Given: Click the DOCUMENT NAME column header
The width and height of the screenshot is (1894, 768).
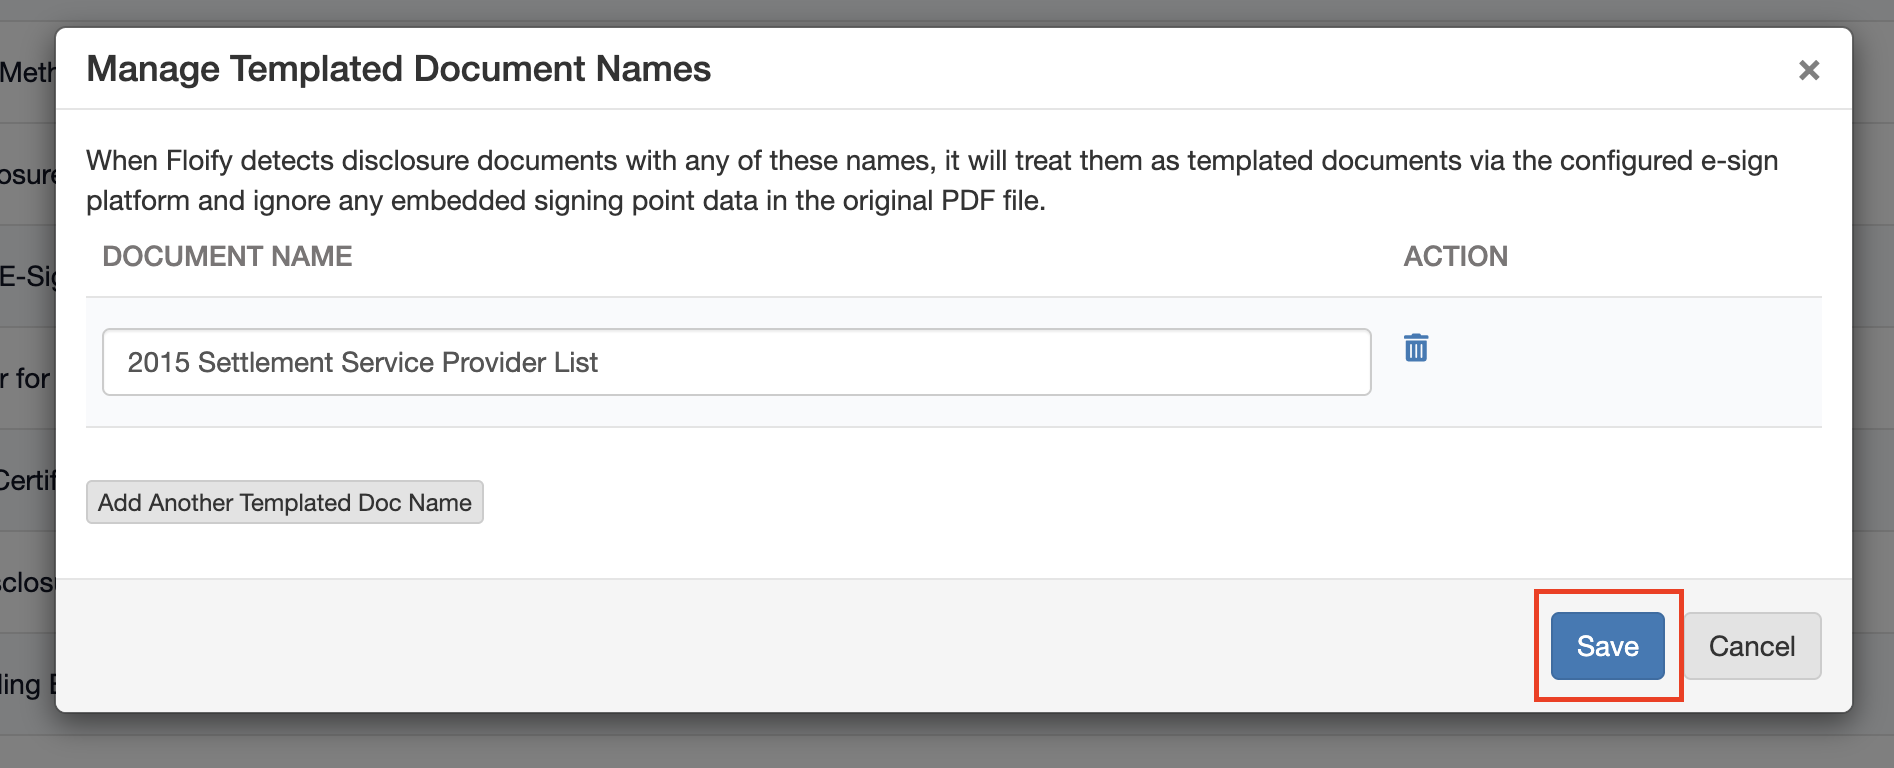Looking at the screenshot, I should tap(227, 257).
